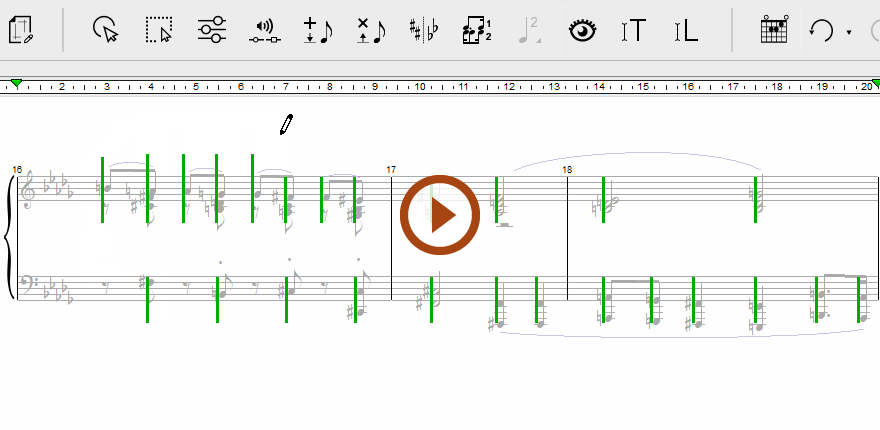880x430 pixels.
Task: Toggle visibility with the eye icon
Action: pos(582,30)
